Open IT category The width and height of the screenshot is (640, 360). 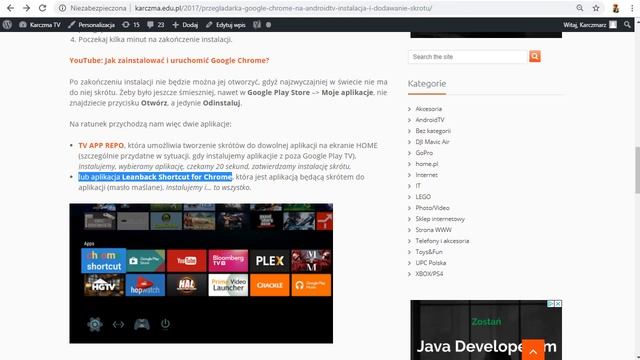(x=418, y=186)
